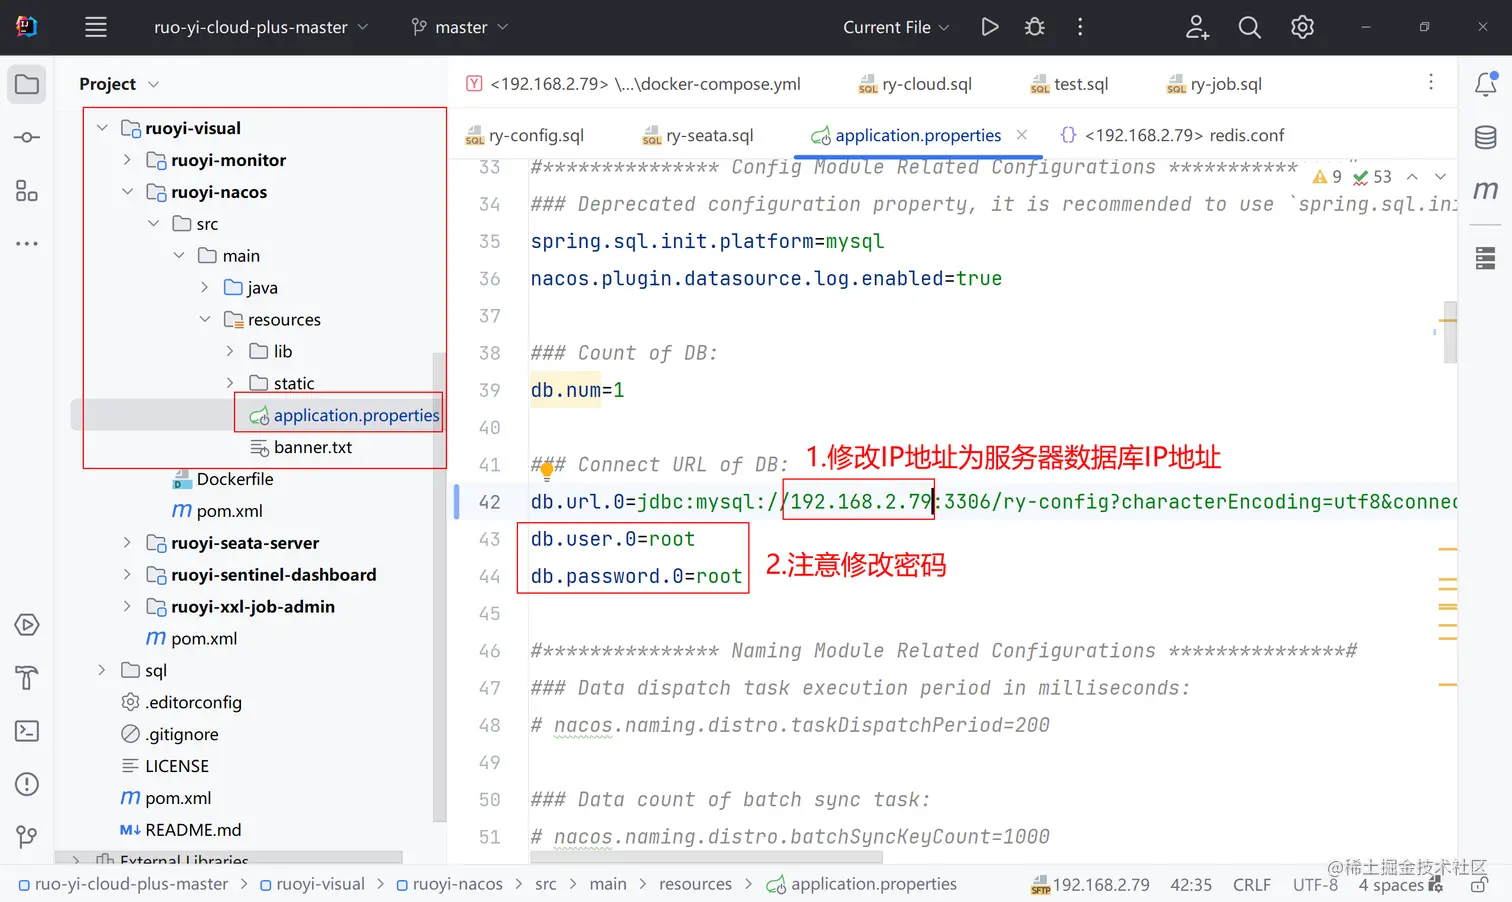This screenshot has height=902, width=1512.
Task: Show more tool windows ellipsis
Action: pyautogui.click(x=27, y=243)
